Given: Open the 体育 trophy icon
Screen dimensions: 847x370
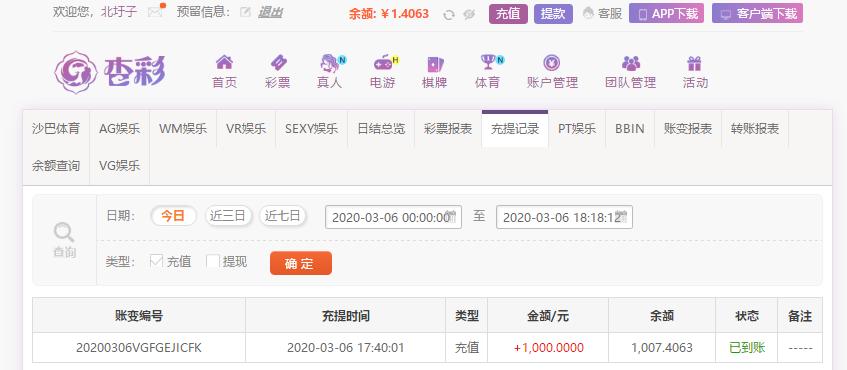Looking at the screenshot, I should pyautogui.click(x=488, y=63).
